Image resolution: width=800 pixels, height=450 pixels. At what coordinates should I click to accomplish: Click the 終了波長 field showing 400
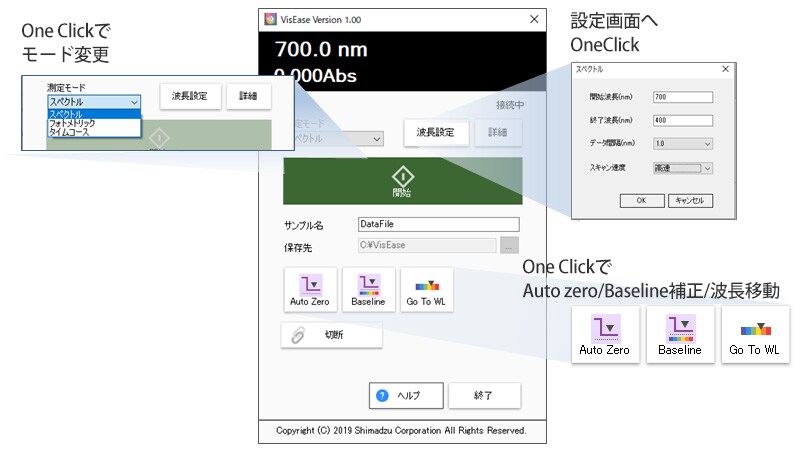[683, 120]
